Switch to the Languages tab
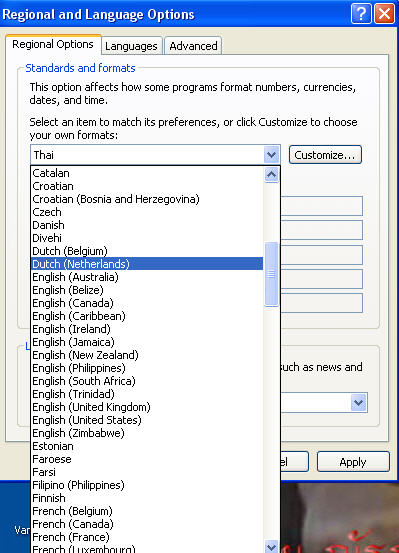Viewport: 399px width, 553px height. click(132, 46)
